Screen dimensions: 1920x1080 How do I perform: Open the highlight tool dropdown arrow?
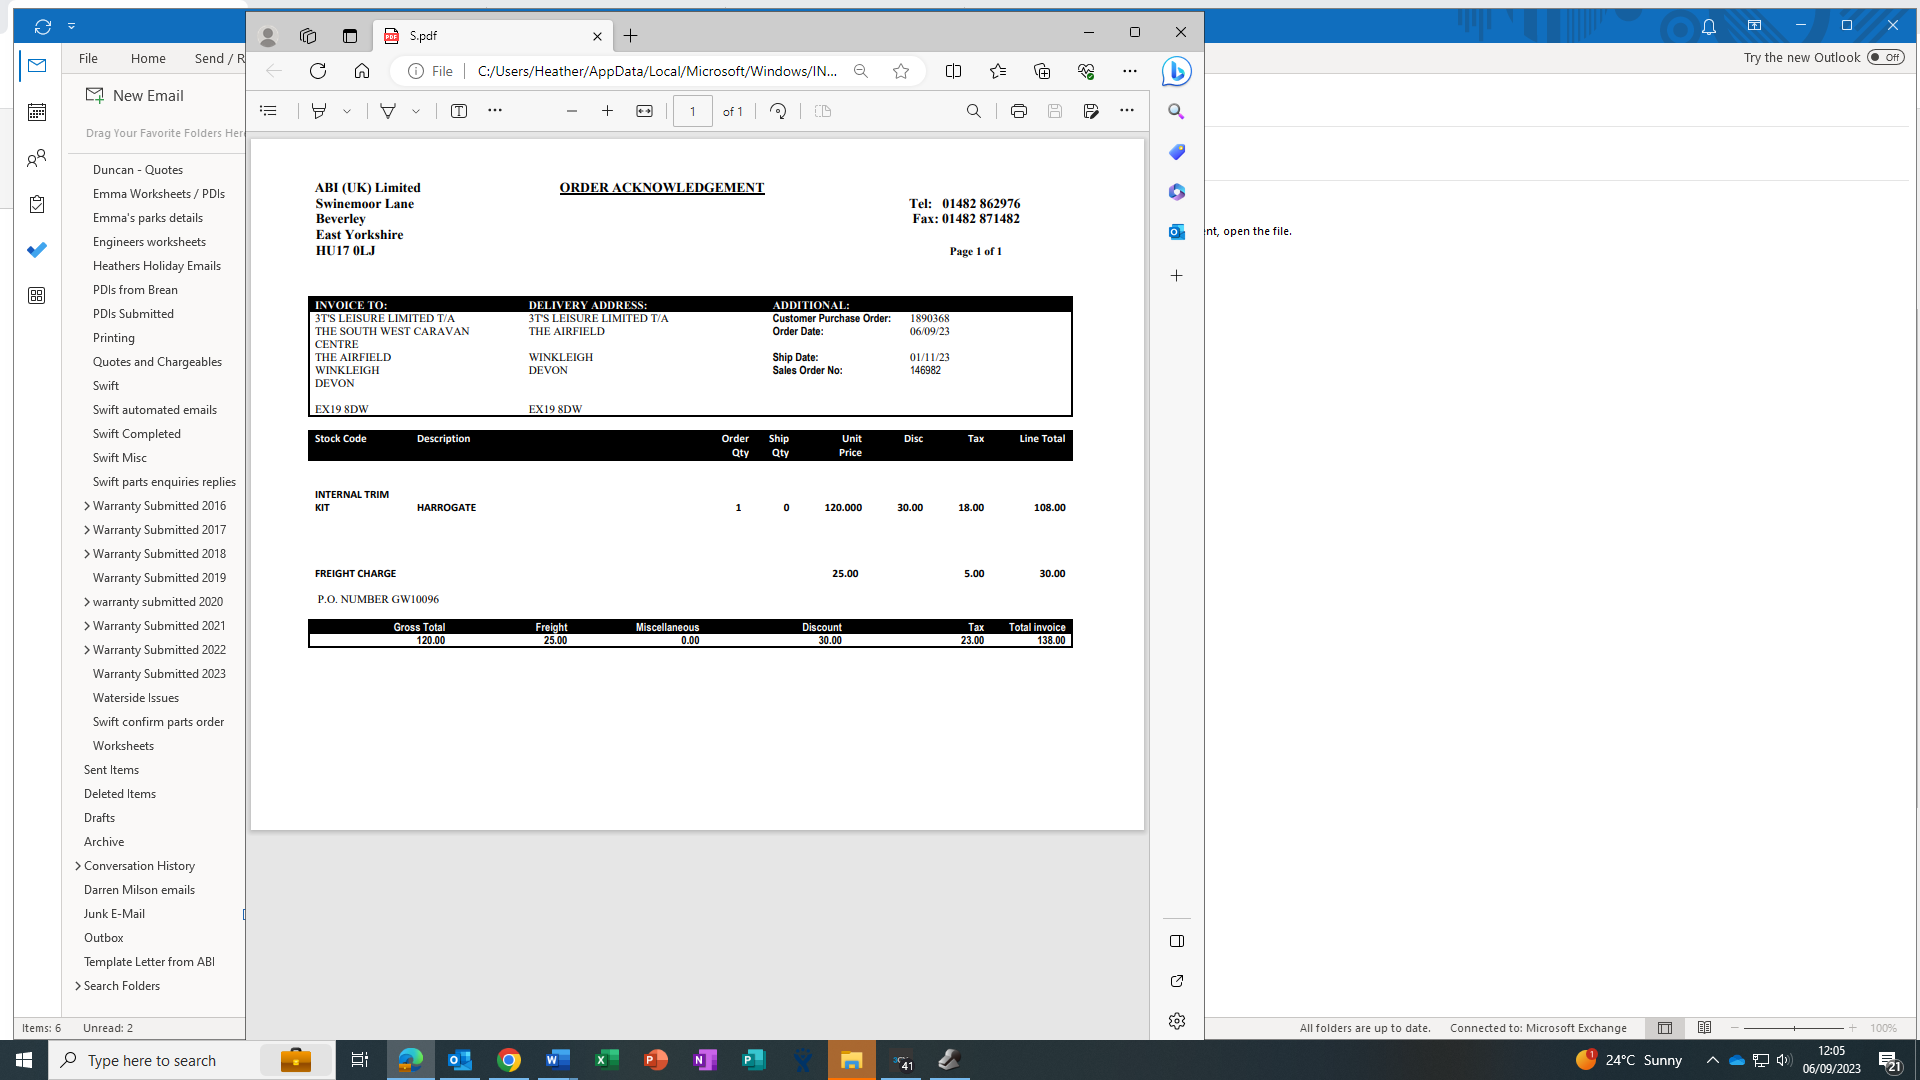(347, 111)
